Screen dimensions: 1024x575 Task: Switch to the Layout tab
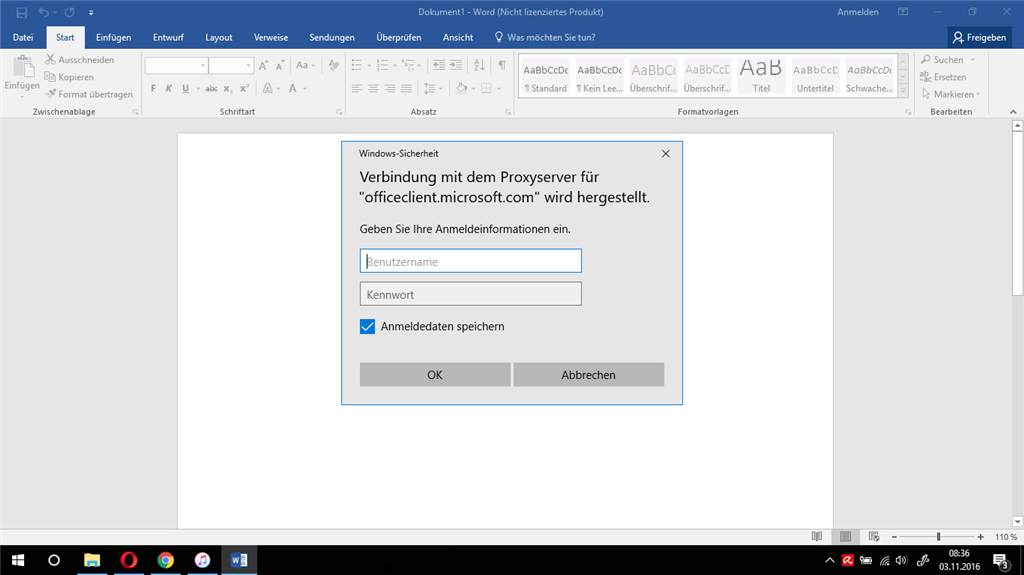[219, 37]
